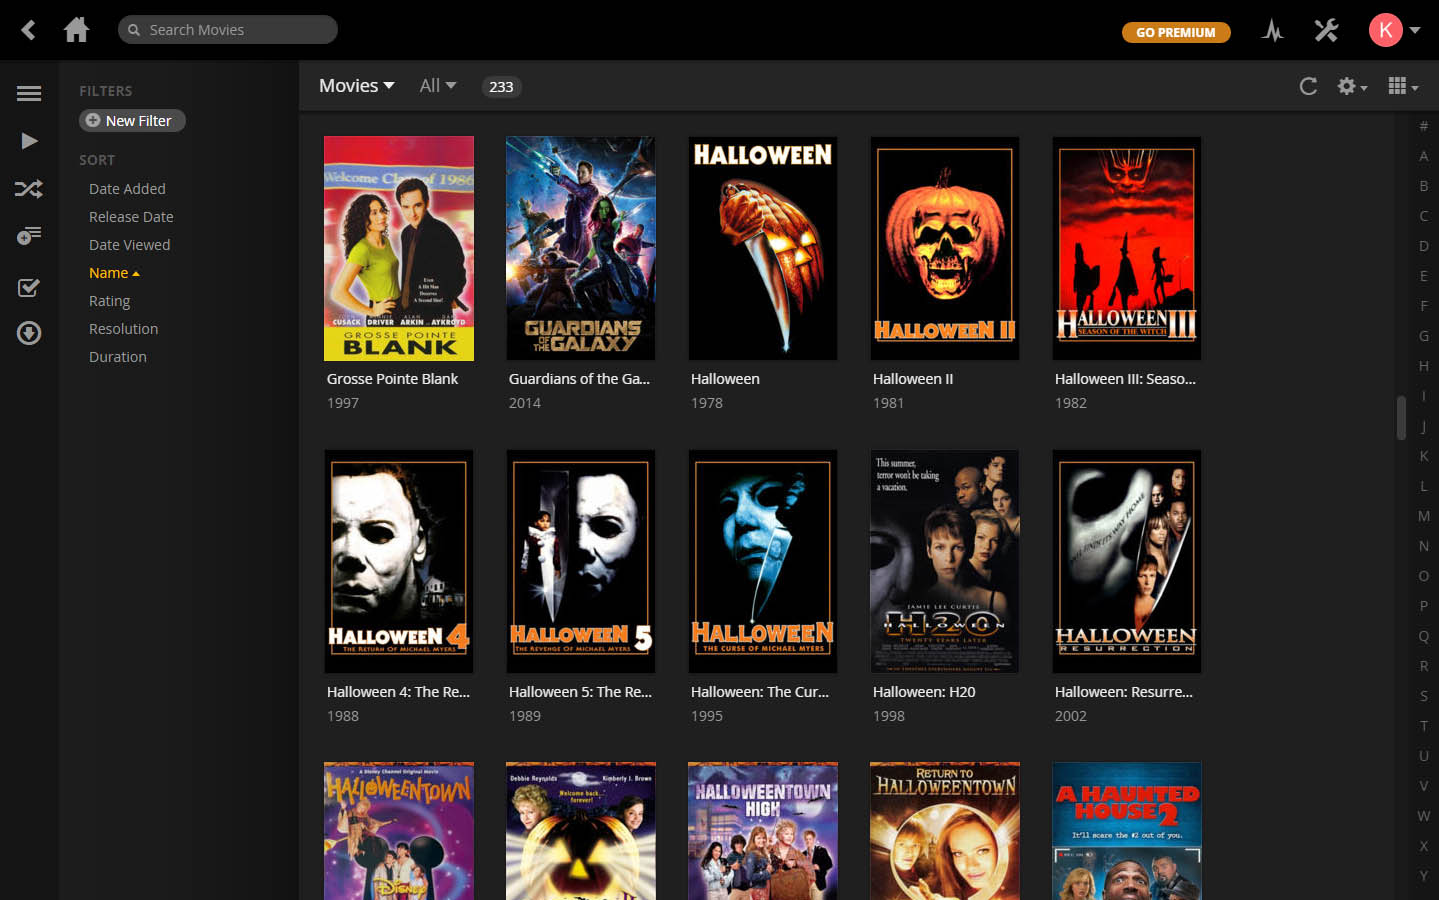Viewport: 1439px width, 900px height.
Task: Open the sidebar hamburger menu
Action: (x=28, y=93)
